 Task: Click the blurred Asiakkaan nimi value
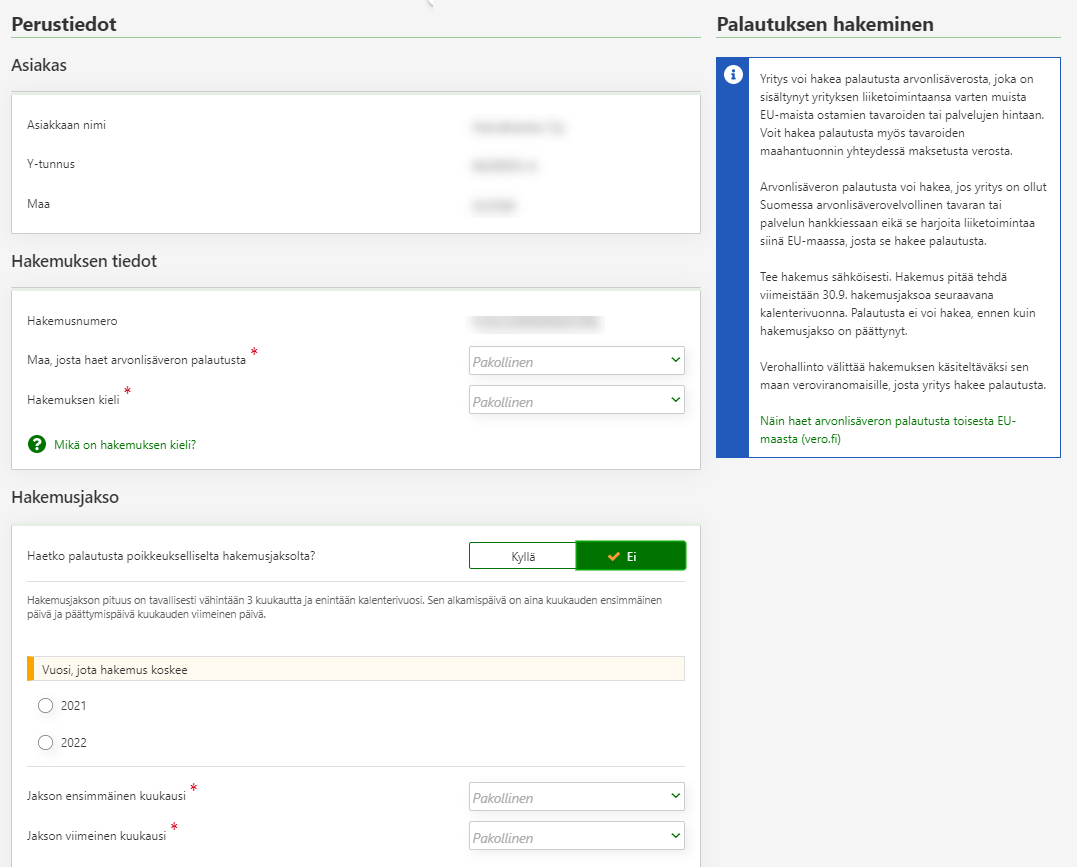(516, 127)
